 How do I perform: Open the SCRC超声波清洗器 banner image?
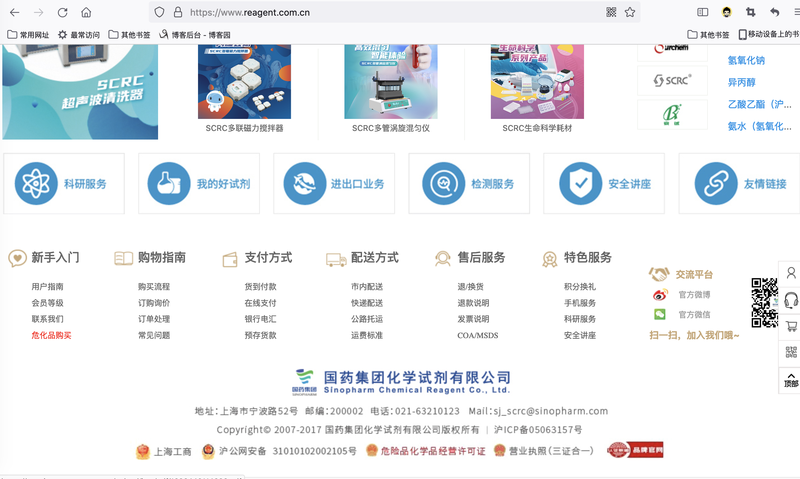[80, 92]
